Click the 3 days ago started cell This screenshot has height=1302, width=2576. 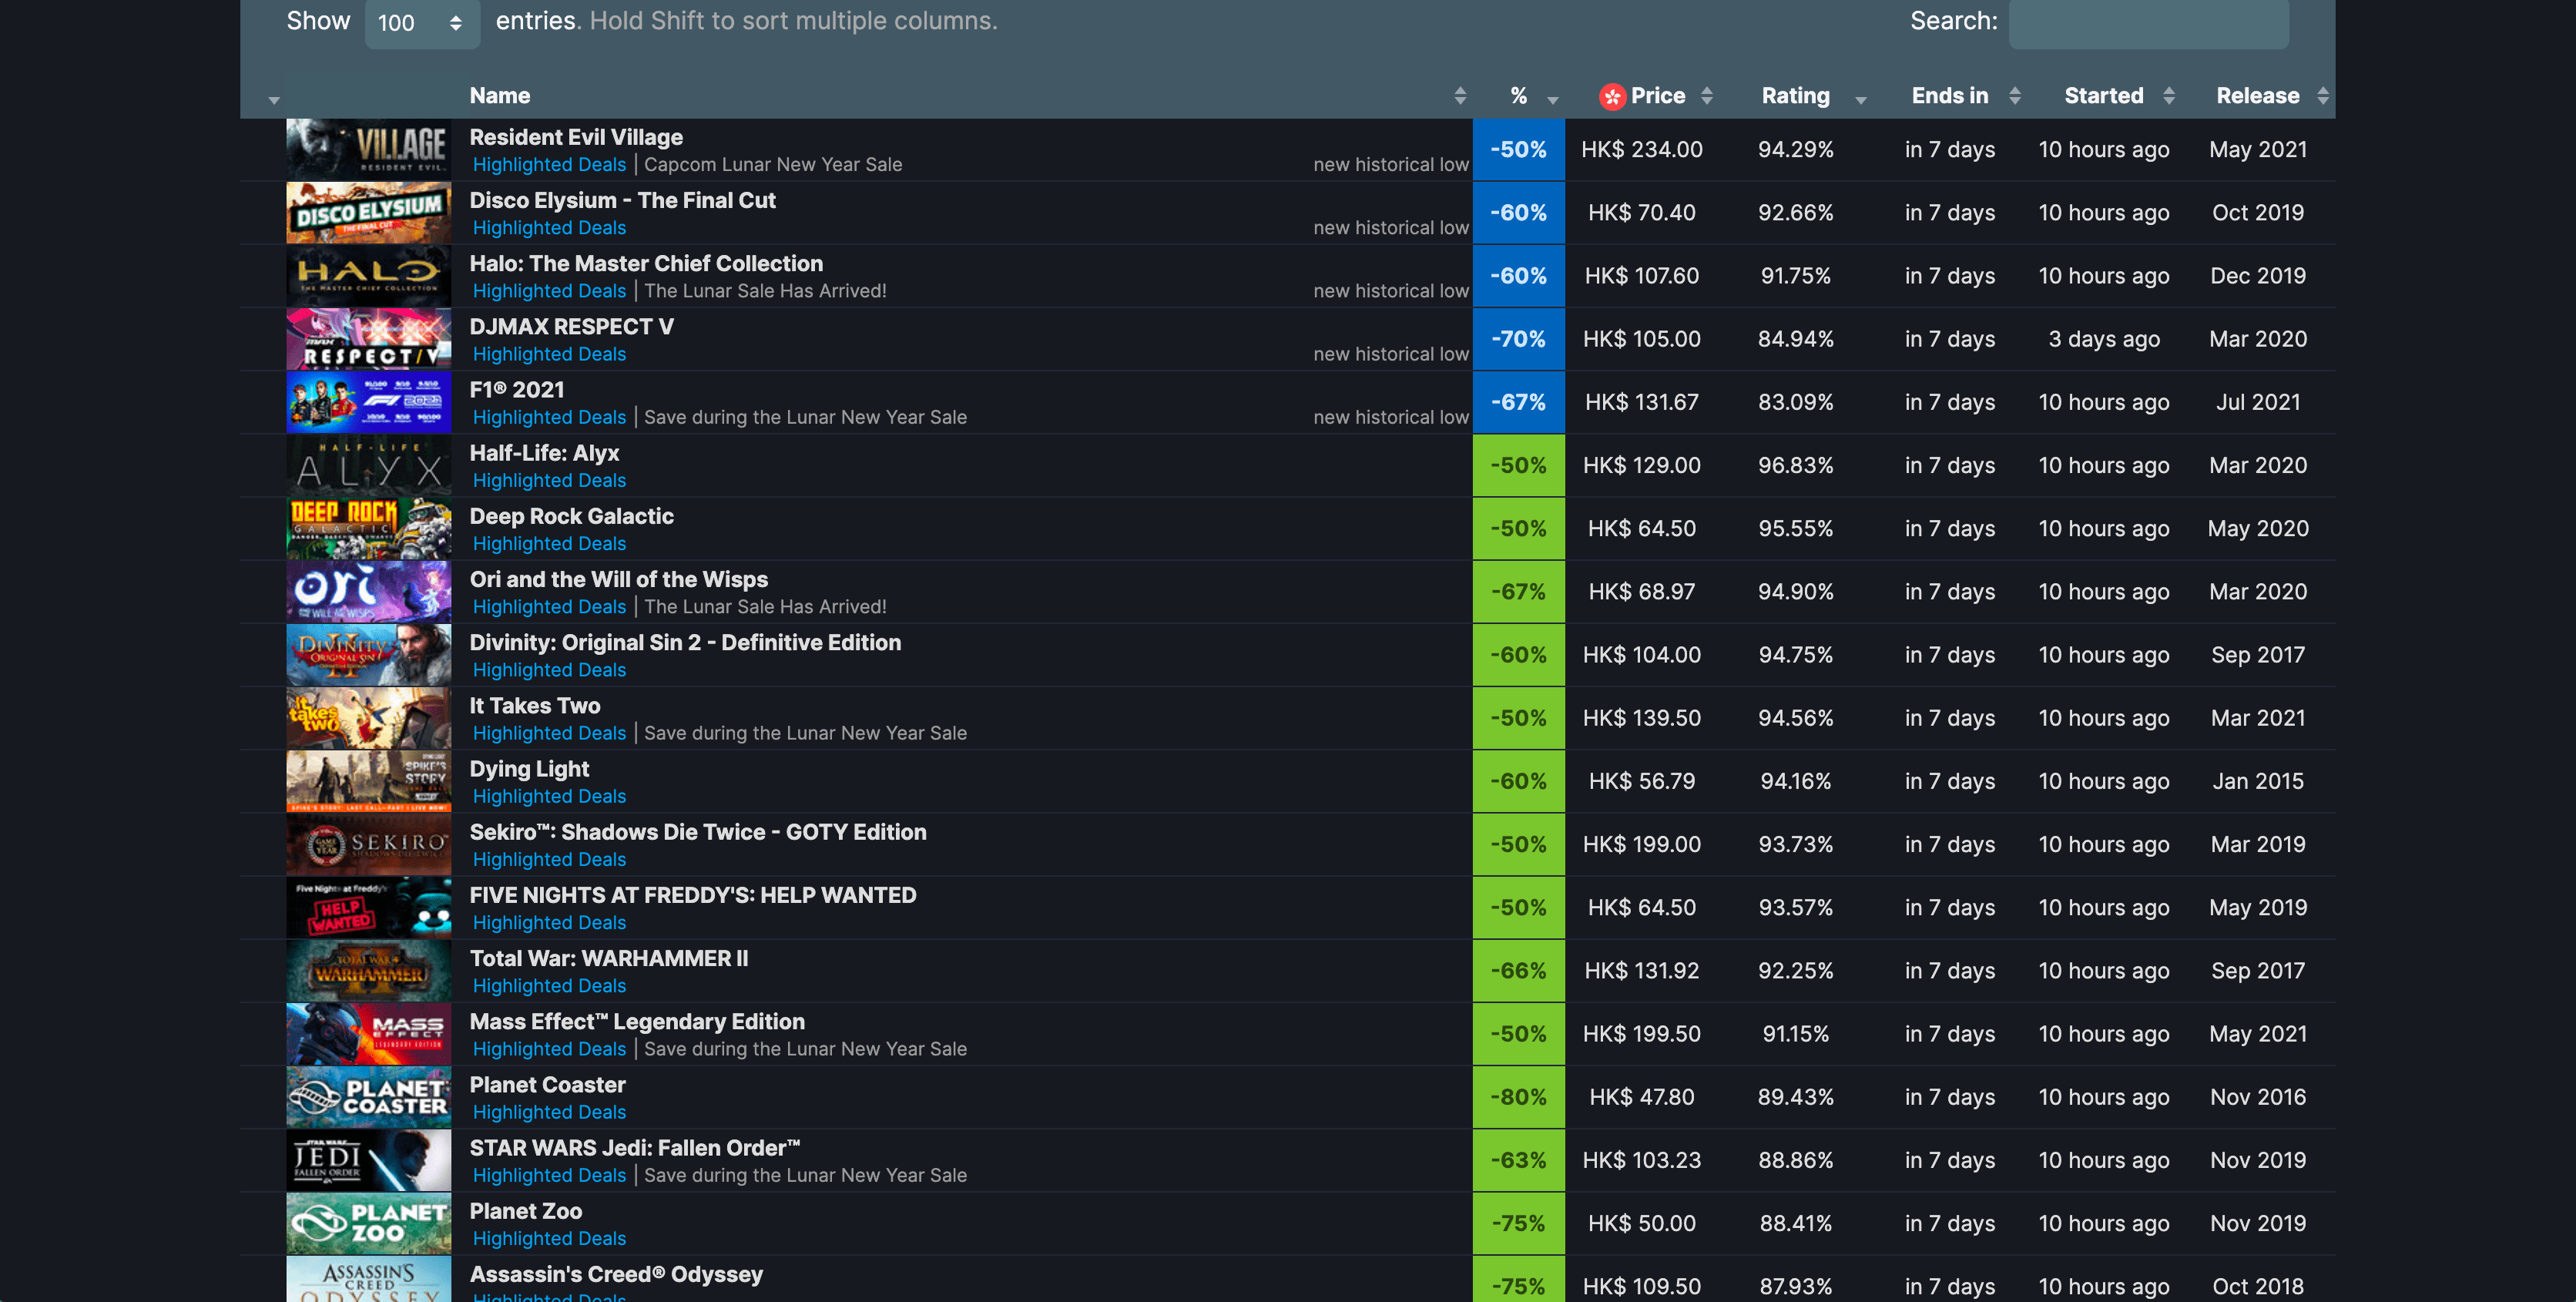pyautogui.click(x=2103, y=339)
